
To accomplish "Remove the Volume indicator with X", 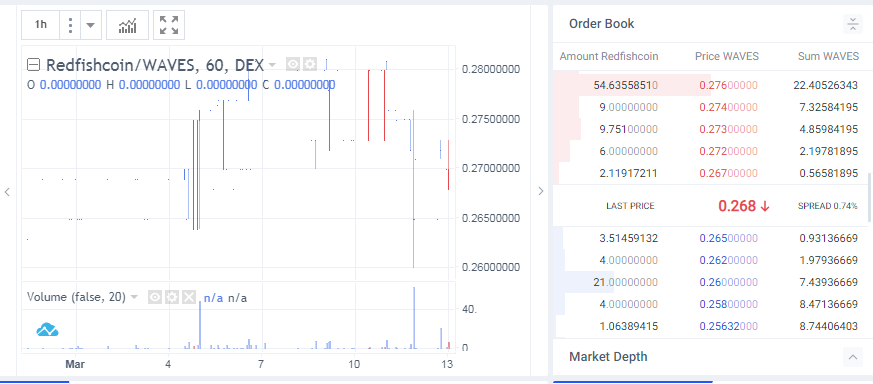I will pos(189,297).
